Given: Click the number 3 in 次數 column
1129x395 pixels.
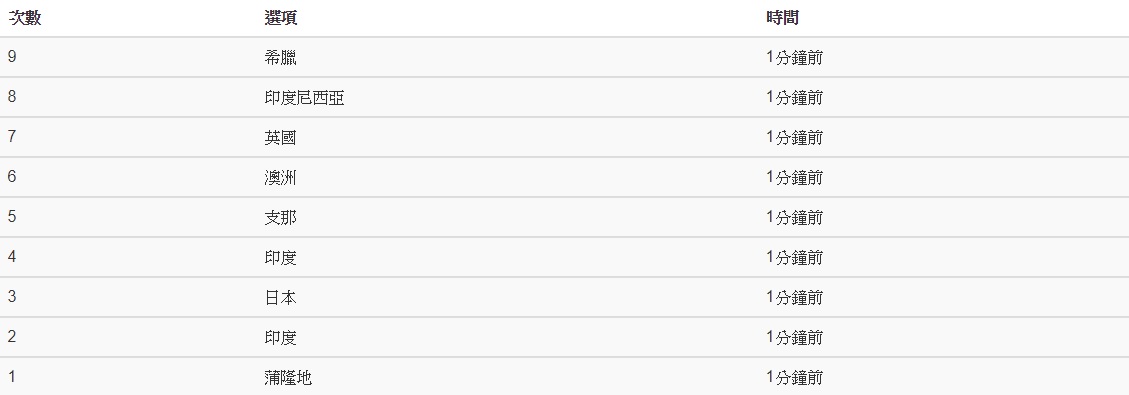Looking at the screenshot, I should coord(12,297).
